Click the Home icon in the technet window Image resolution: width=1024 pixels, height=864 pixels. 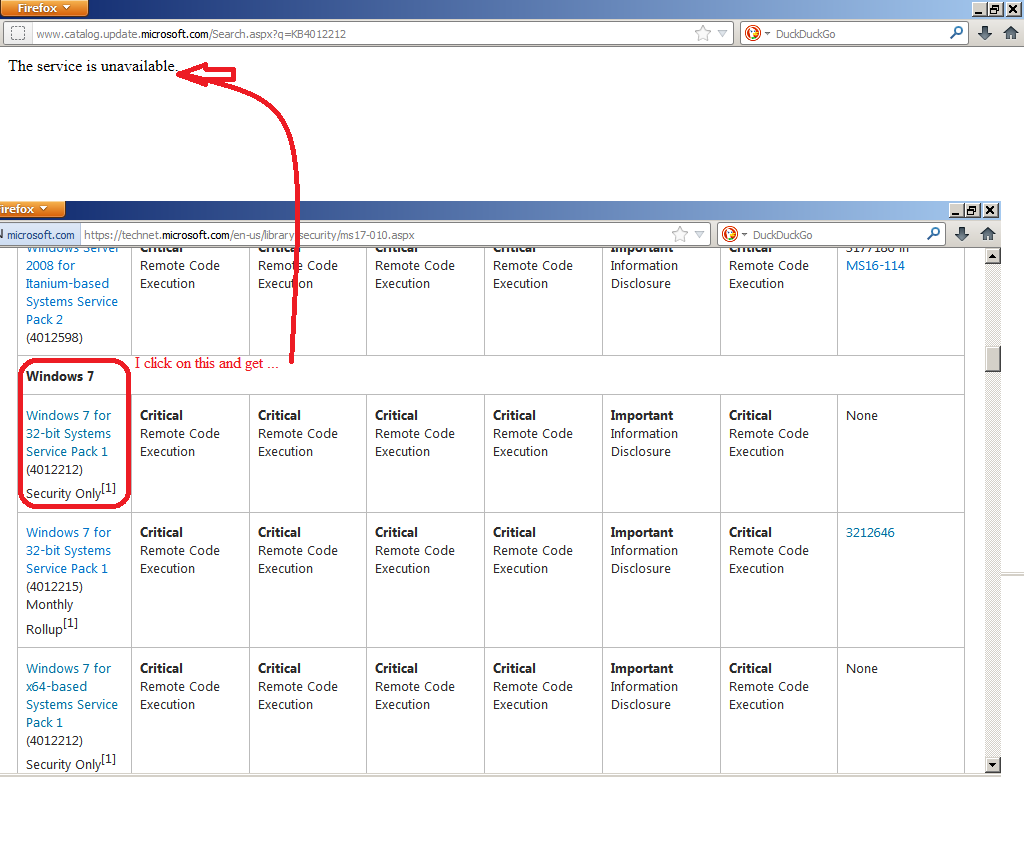pyautogui.click(x=988, y=234)
